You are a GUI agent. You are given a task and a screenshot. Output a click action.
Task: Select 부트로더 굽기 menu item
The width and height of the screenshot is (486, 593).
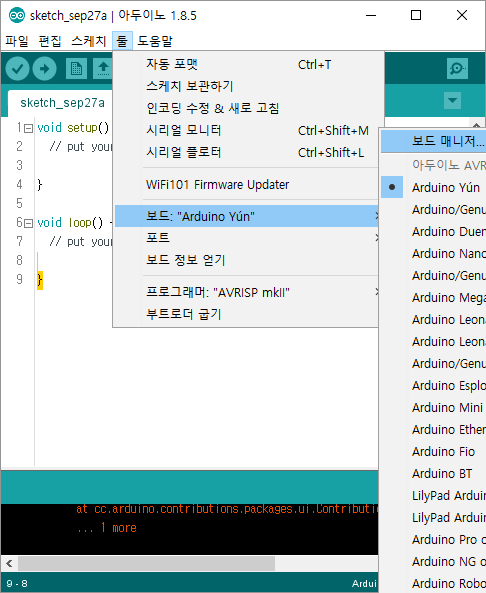coord(247,314)
